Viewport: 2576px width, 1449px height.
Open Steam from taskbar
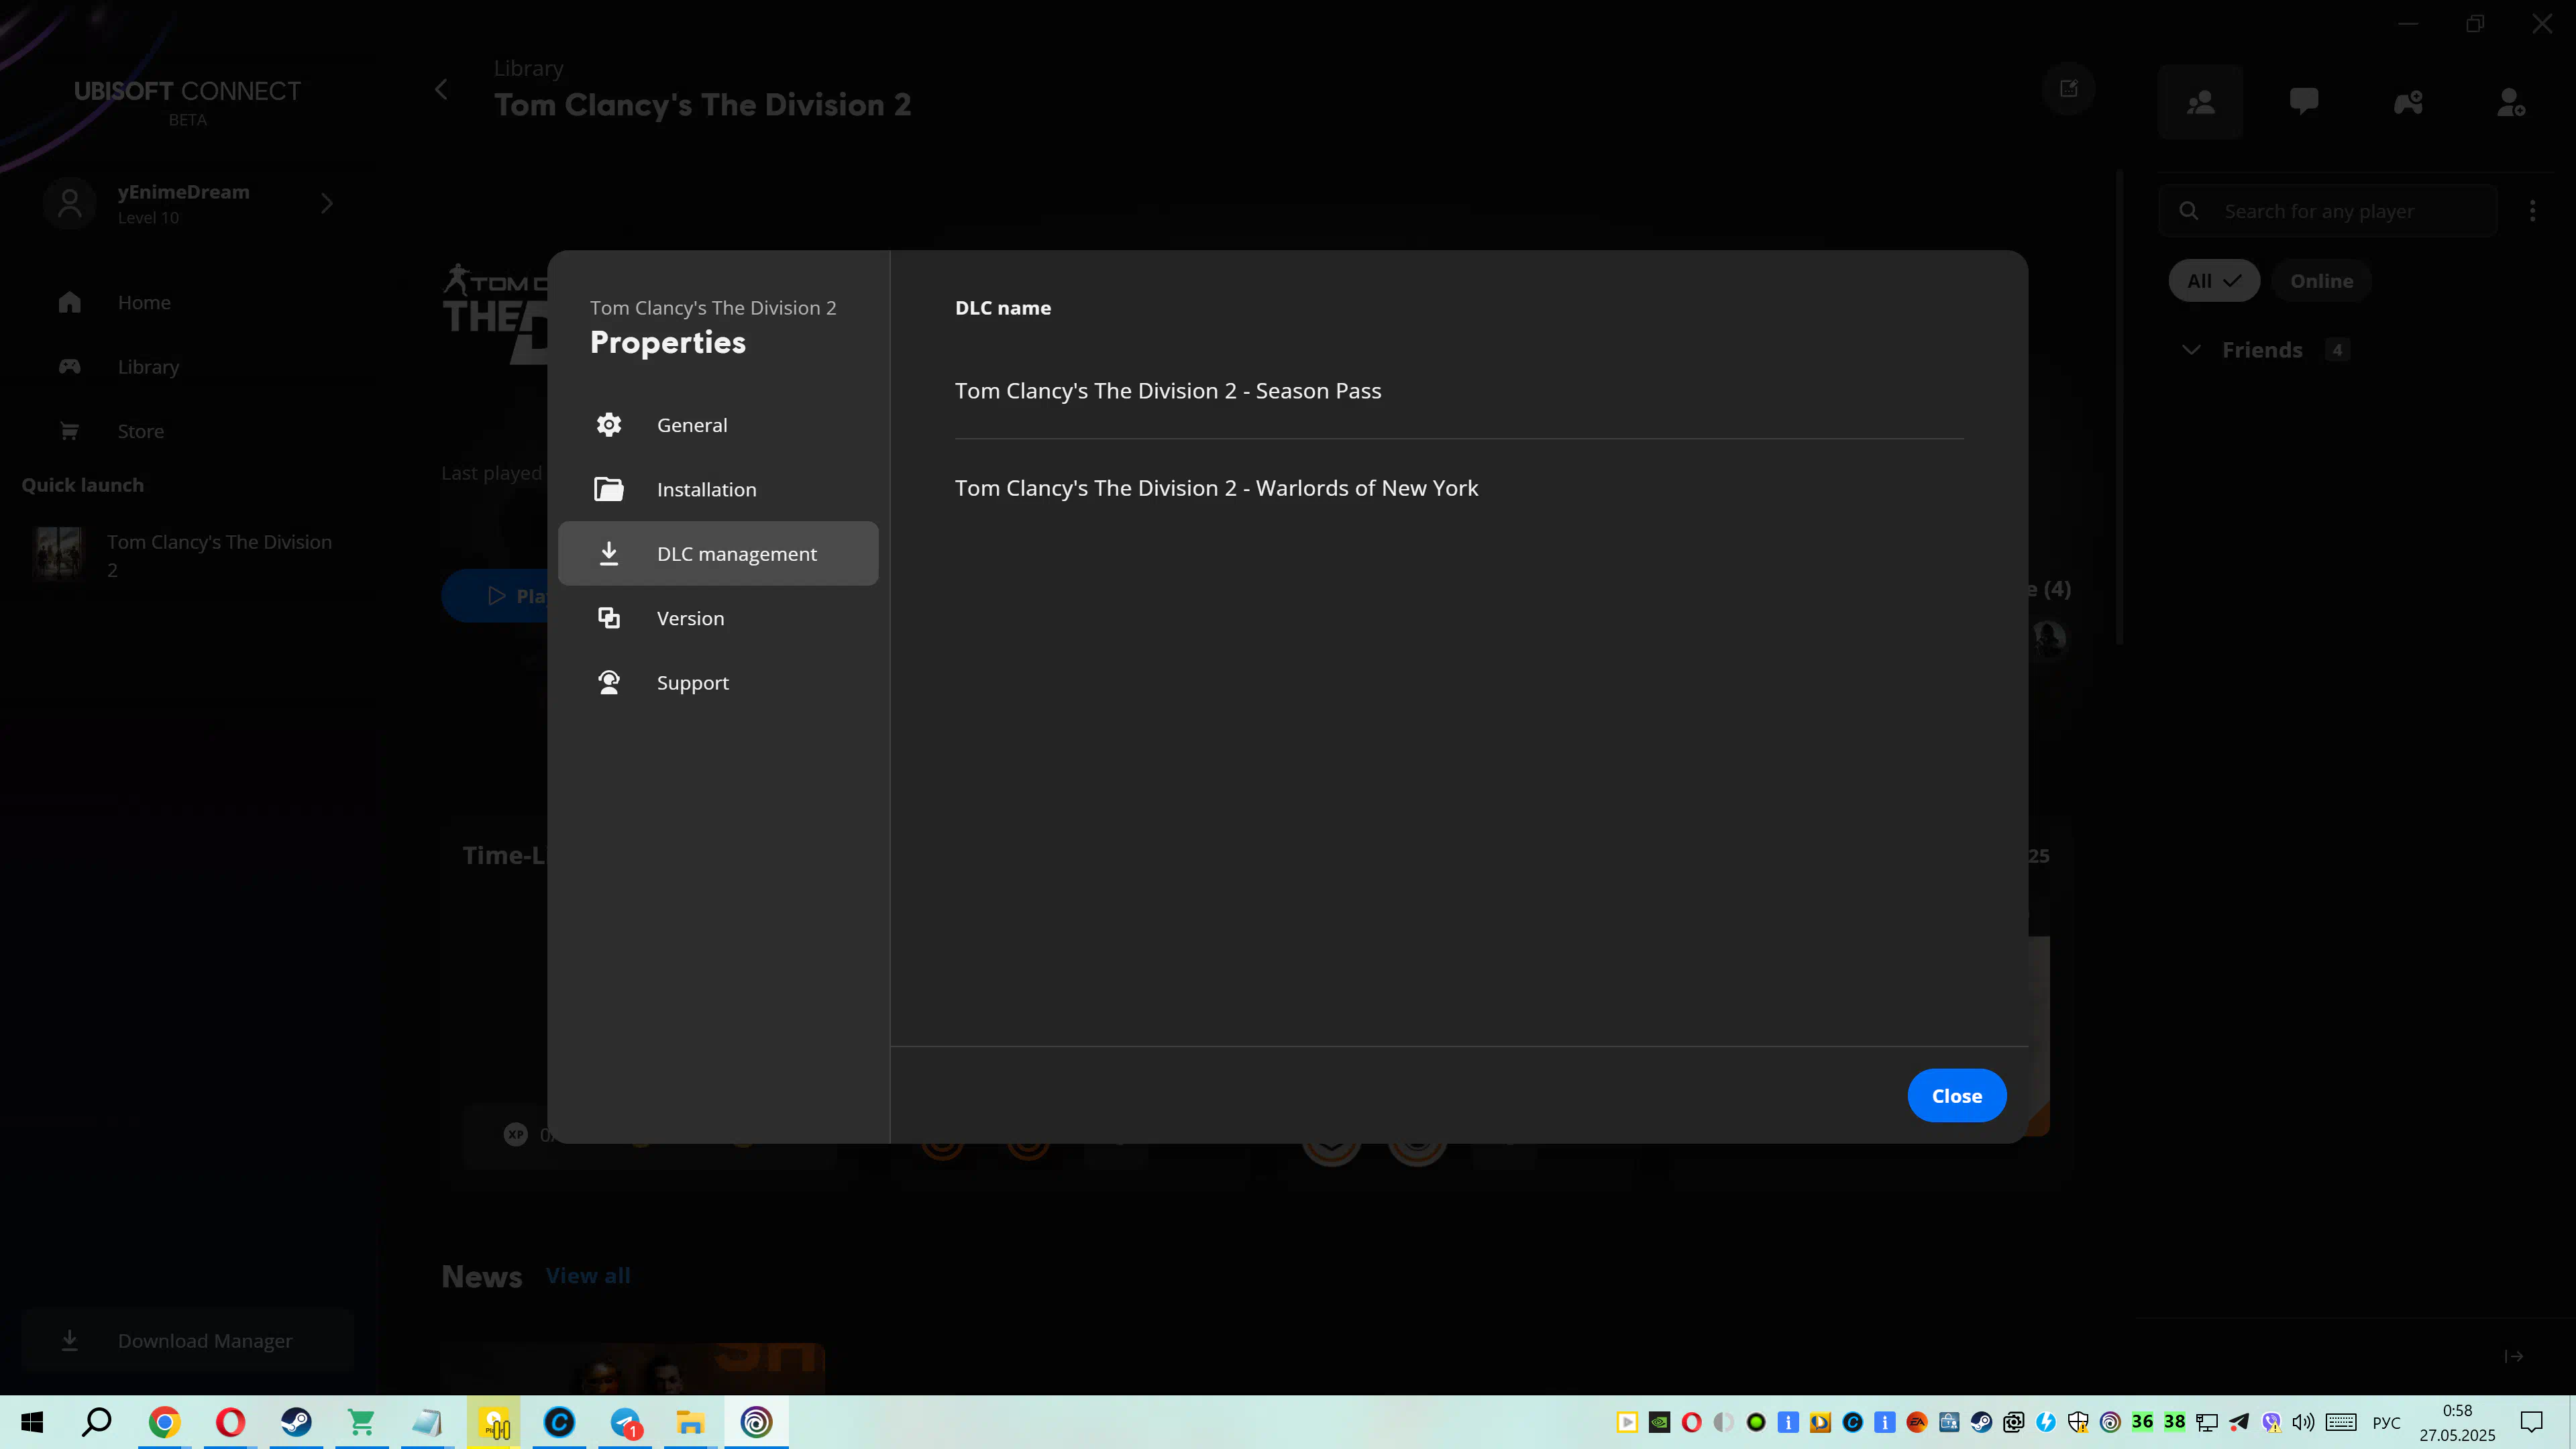tap(296, 1422)
